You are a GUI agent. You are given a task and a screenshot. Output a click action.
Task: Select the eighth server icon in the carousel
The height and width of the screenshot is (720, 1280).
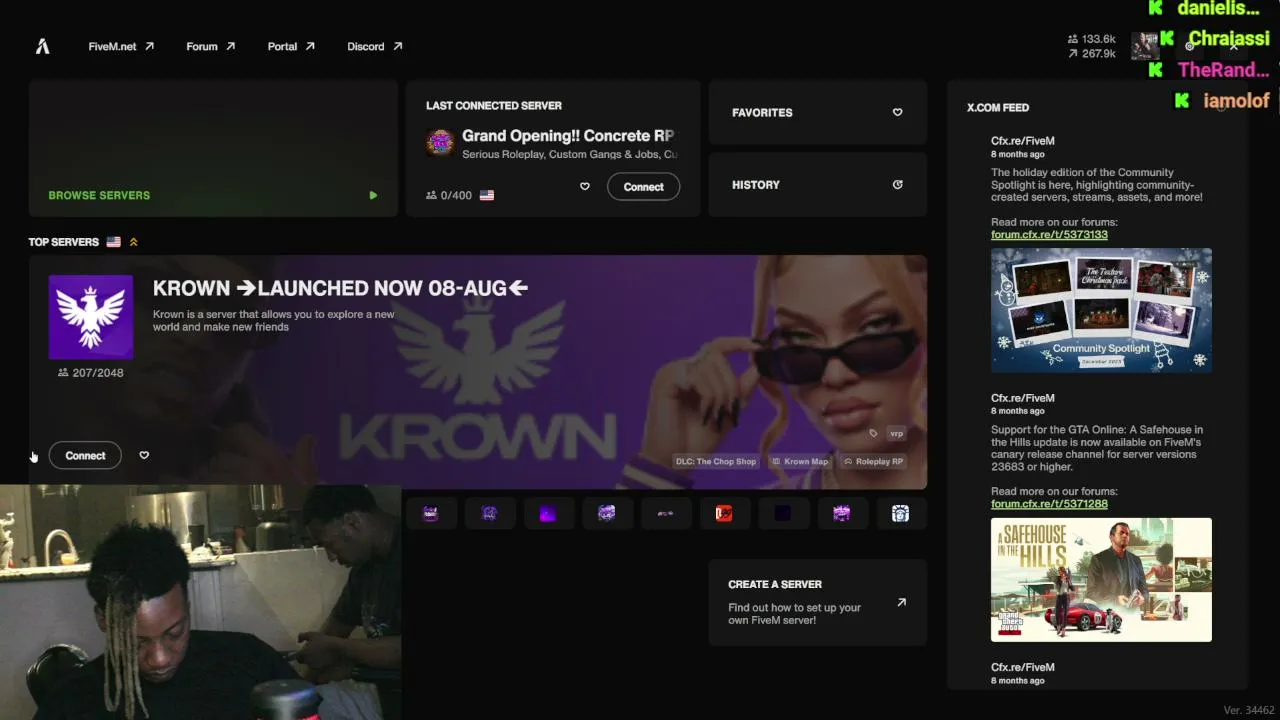pyautogui.click(x=842, y=513)
